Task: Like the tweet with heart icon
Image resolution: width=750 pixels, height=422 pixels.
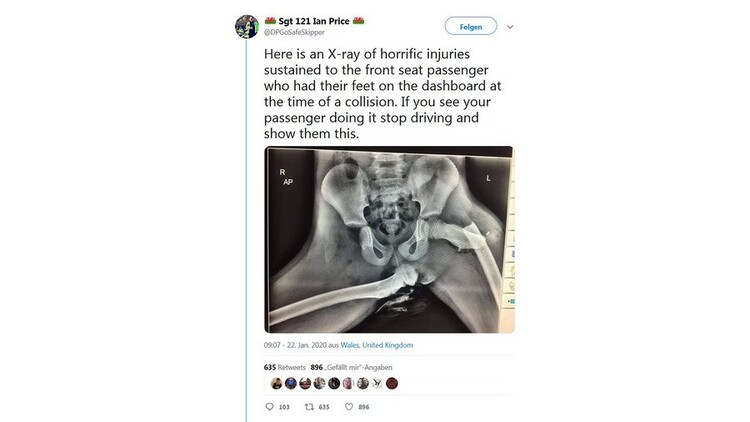Action: pyautogui.click(x=349, y=407)
